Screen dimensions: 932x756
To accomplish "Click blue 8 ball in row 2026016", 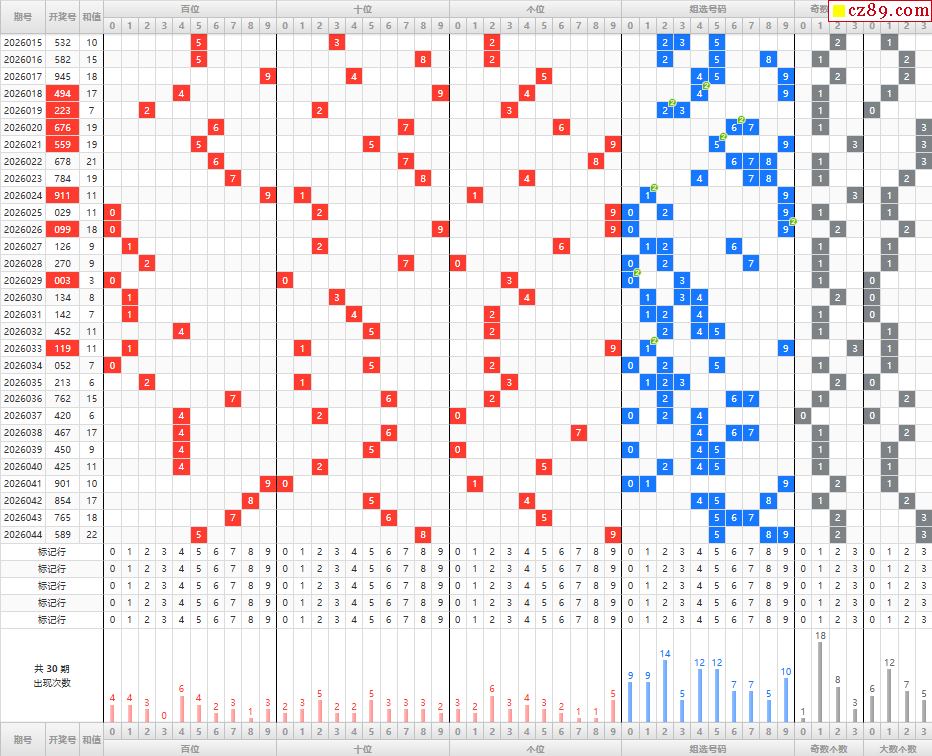I will pyautogui.click(x=768, y=59).
